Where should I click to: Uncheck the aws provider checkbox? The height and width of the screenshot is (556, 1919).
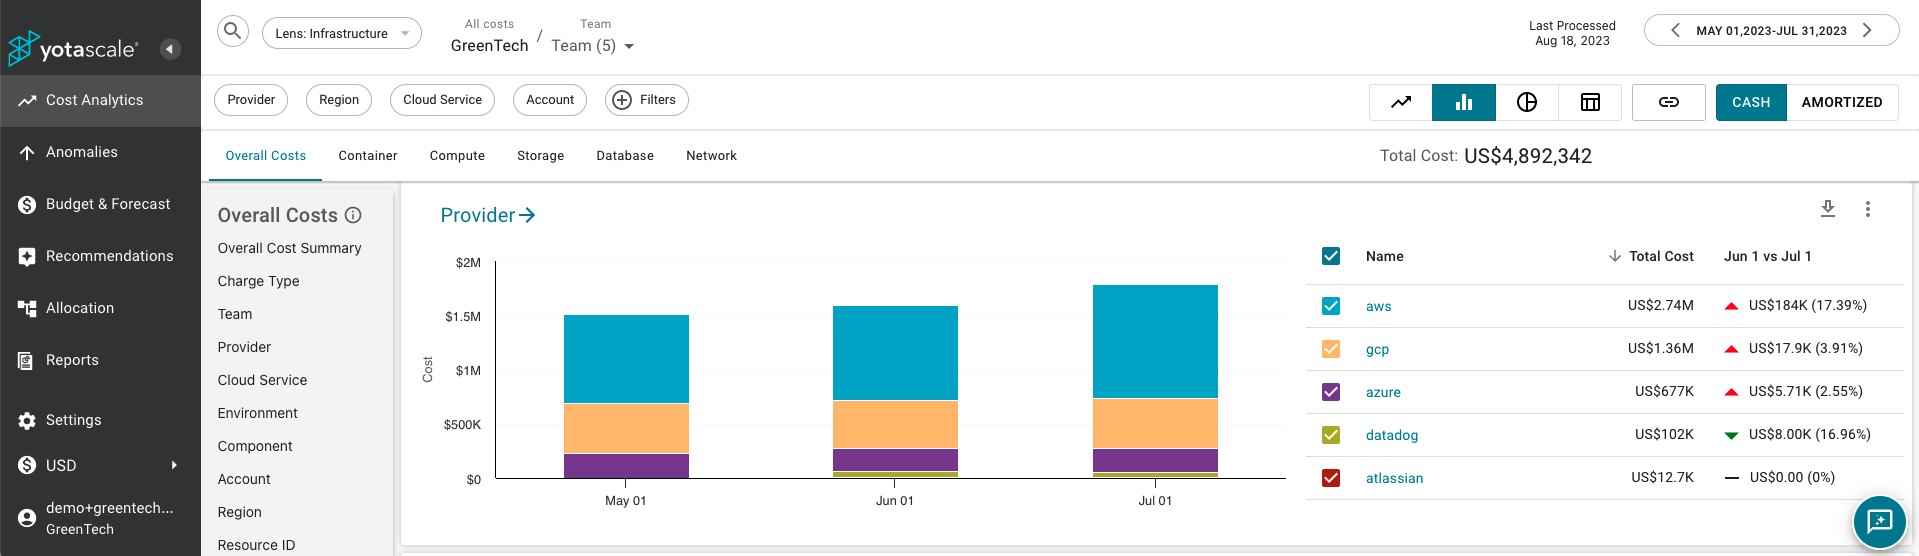1331,306
